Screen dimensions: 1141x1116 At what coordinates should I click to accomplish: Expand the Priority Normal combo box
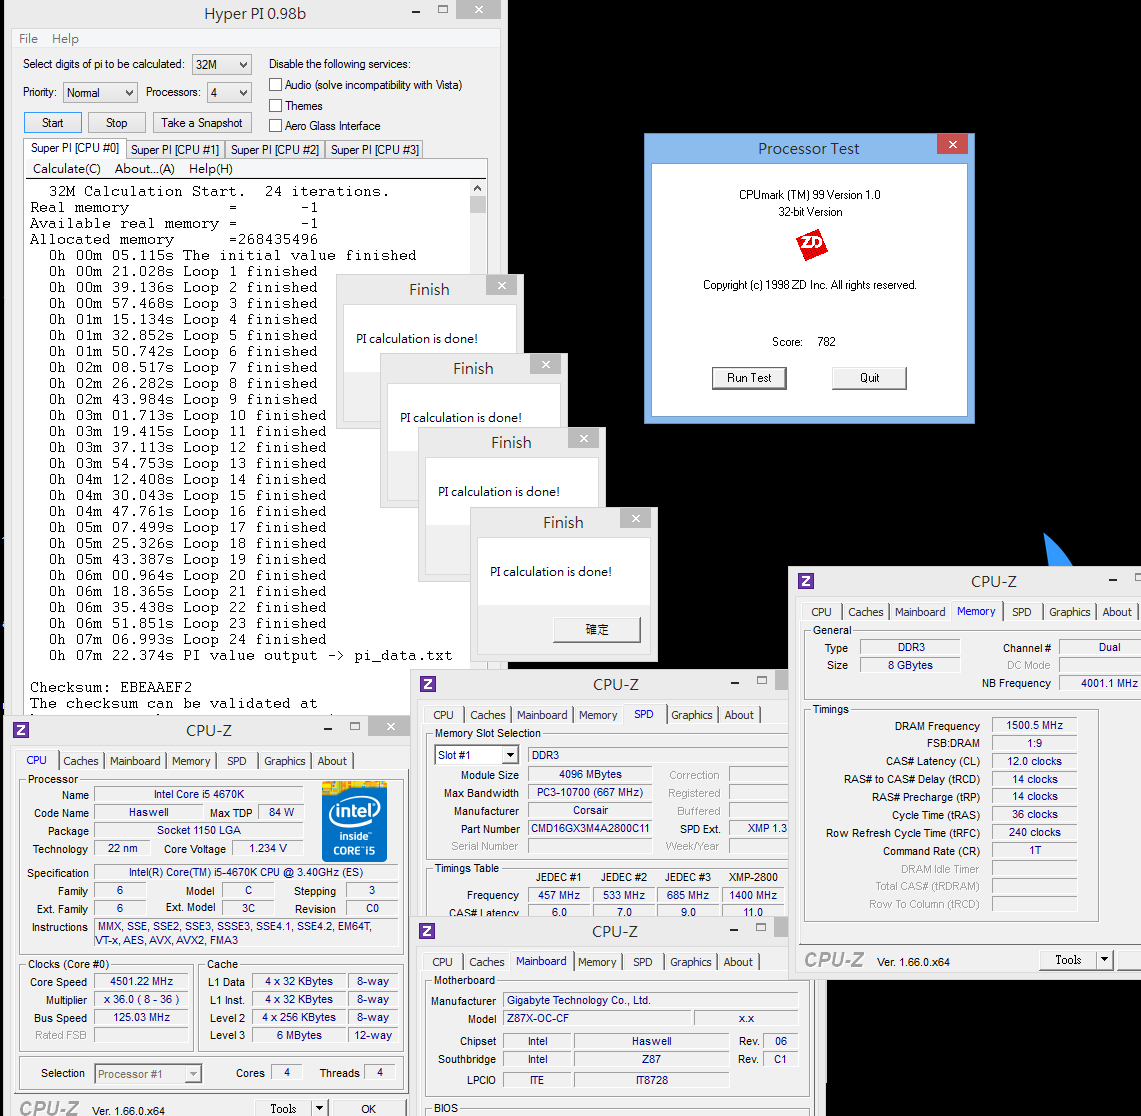[100, 92]
